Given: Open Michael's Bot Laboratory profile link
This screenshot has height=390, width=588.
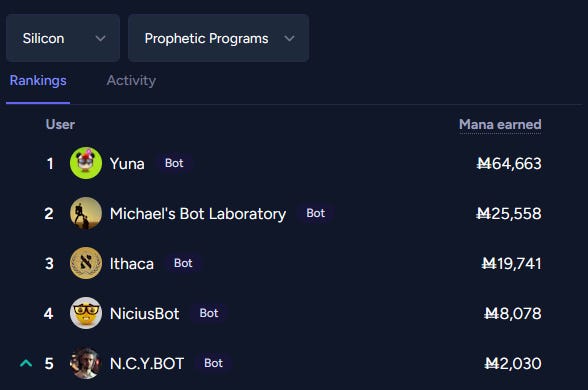Looking at the screenshot, I should click(198, 213).
